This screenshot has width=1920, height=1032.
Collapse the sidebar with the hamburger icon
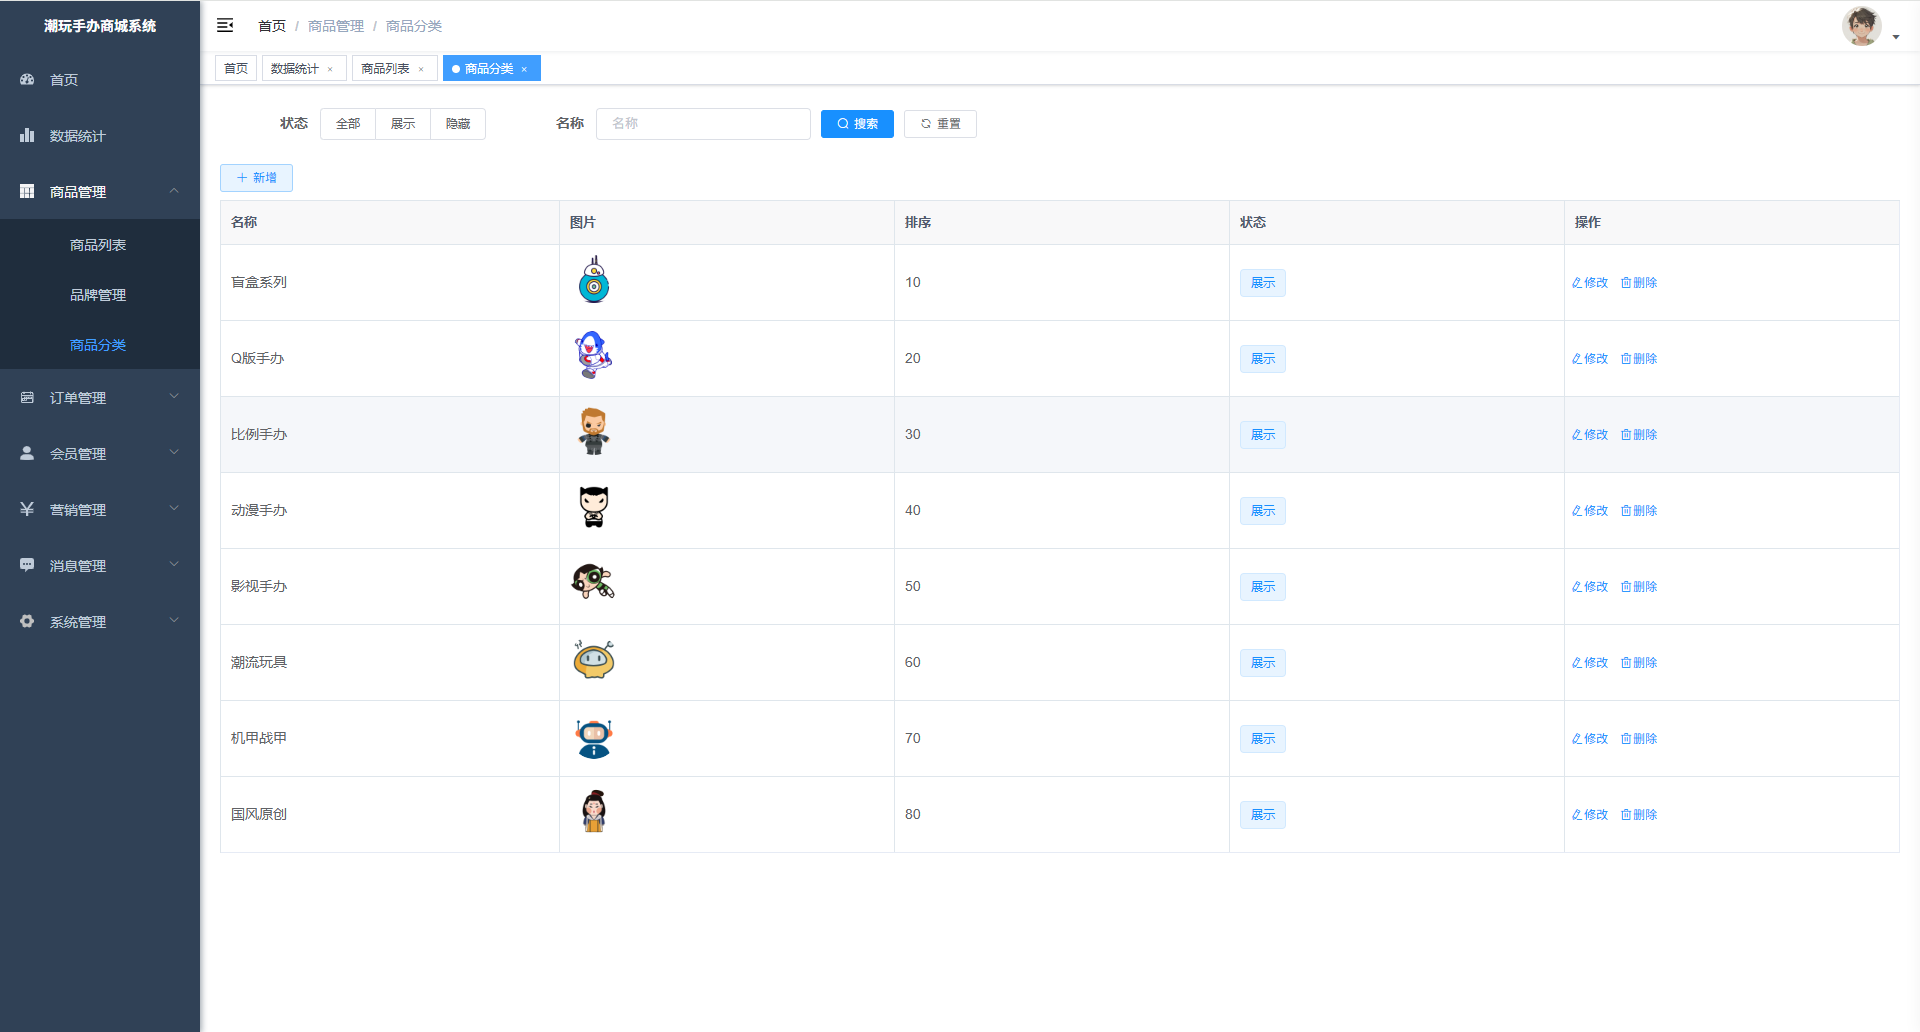pyautogui.click(x=225, y=25)
